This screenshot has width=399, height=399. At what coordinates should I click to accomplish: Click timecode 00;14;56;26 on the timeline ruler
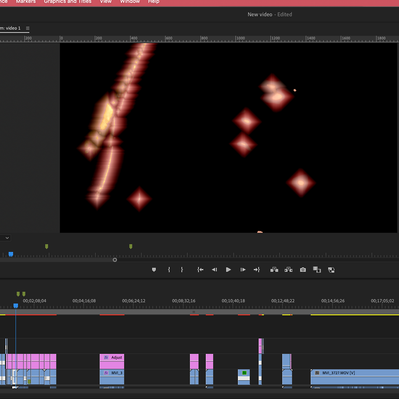[333, 301]
